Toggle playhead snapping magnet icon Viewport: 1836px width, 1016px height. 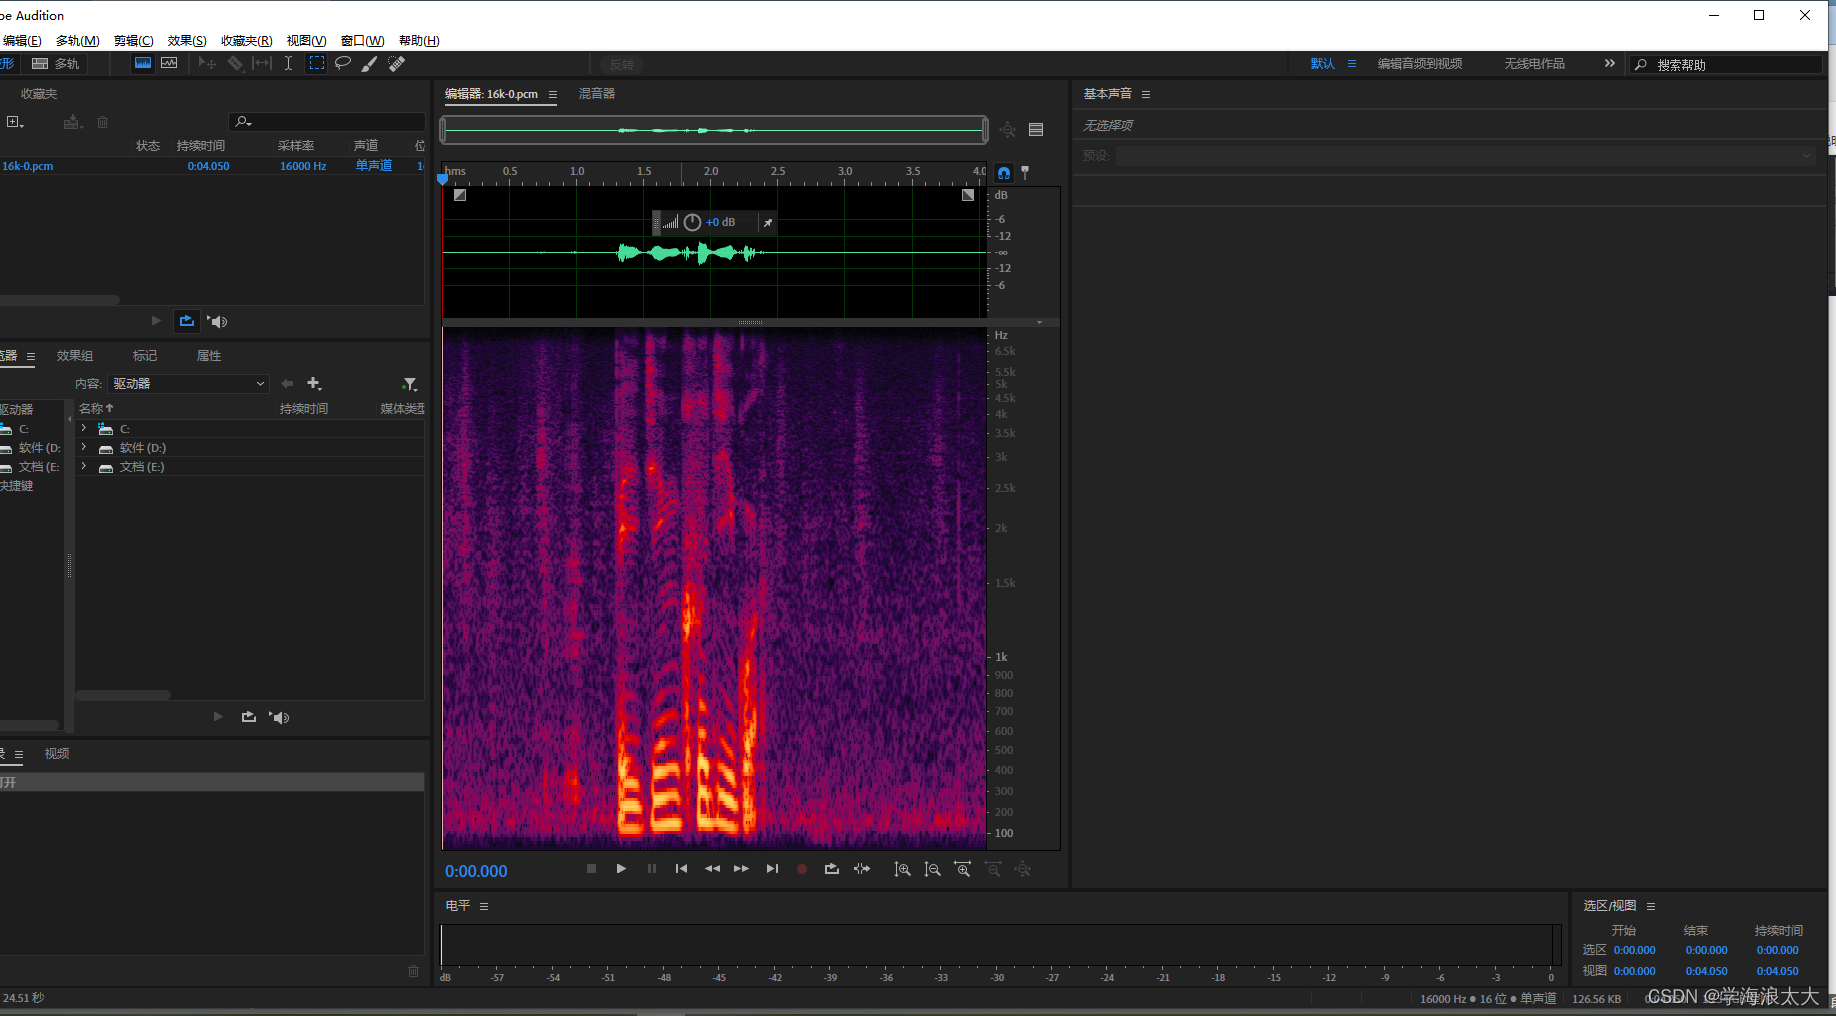1004,172
